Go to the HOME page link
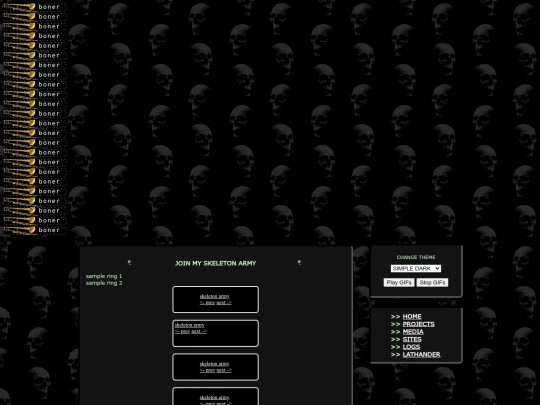Viewport: 540px width, 405px height. pyautogui.click(x=412, y=316)
